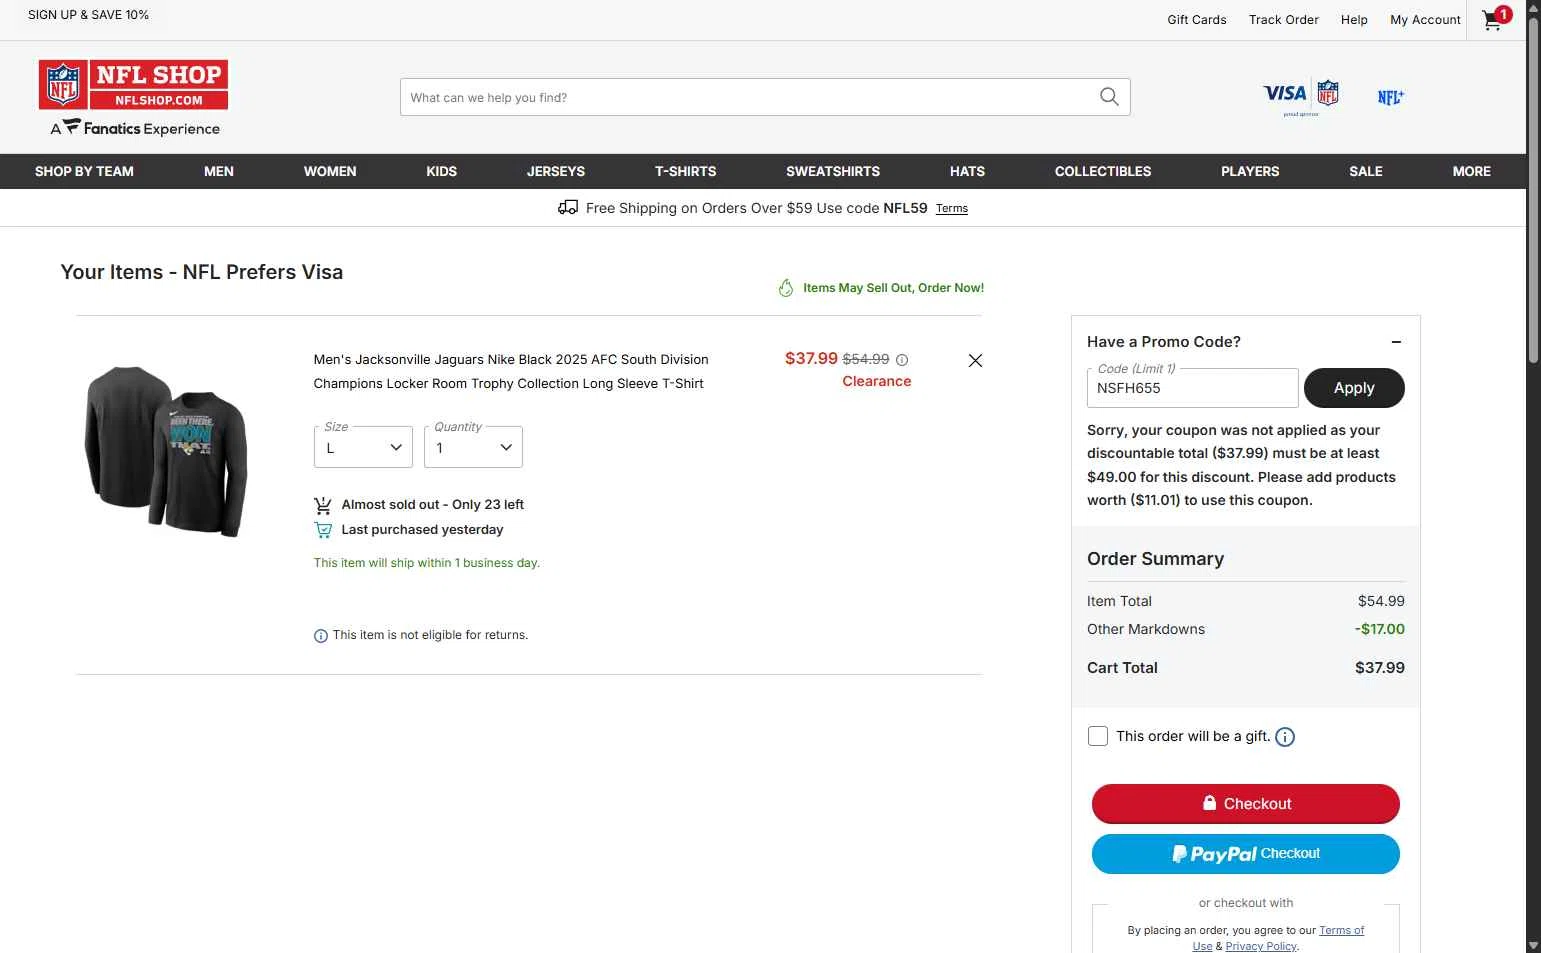
Task: Open the Terms of Use link
Action: [x=1278, y=938]
